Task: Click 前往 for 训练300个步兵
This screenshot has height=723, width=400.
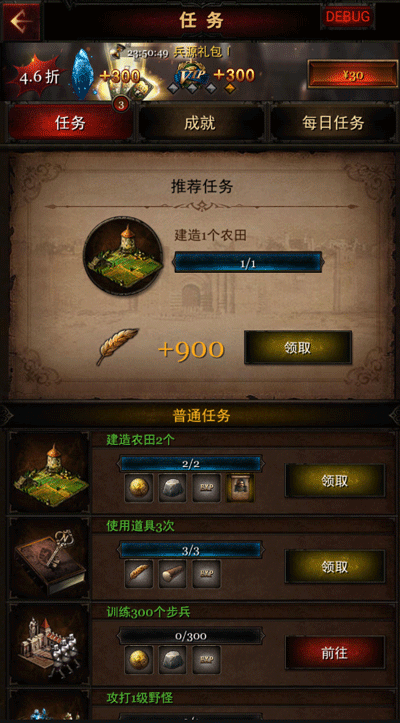Action: coord(335,652)
